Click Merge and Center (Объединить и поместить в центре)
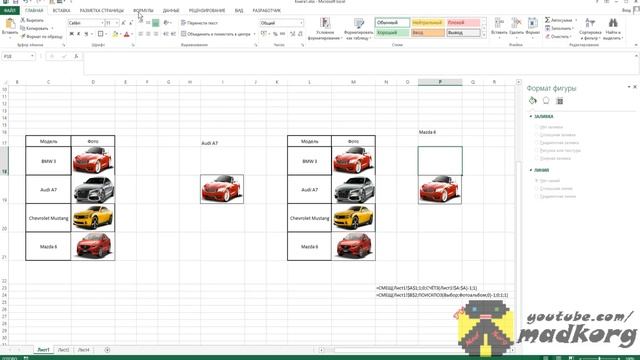This screenshot has width=640, height=360. pos(216,34)
